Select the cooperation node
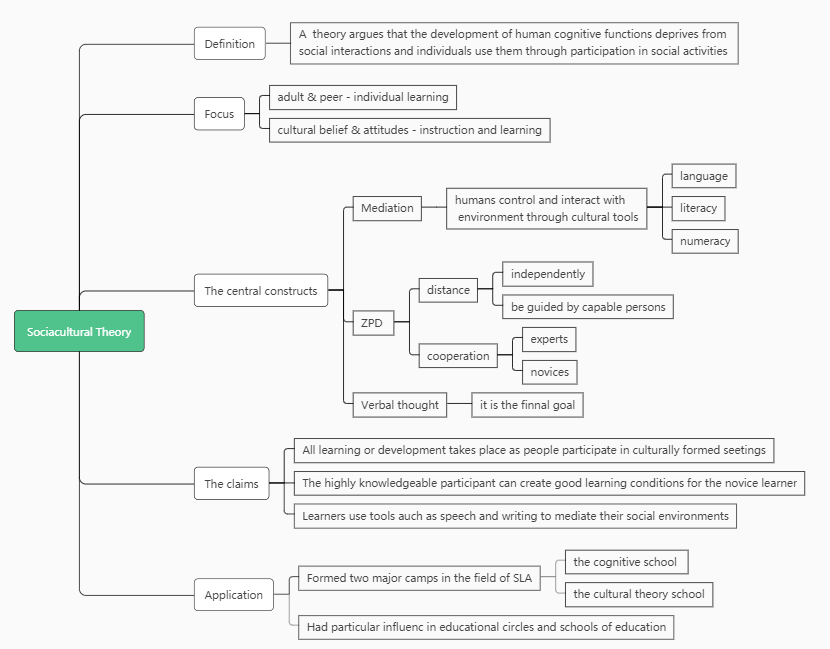The width and height of the screenshot is (830, 649). [x=458, y=356]
